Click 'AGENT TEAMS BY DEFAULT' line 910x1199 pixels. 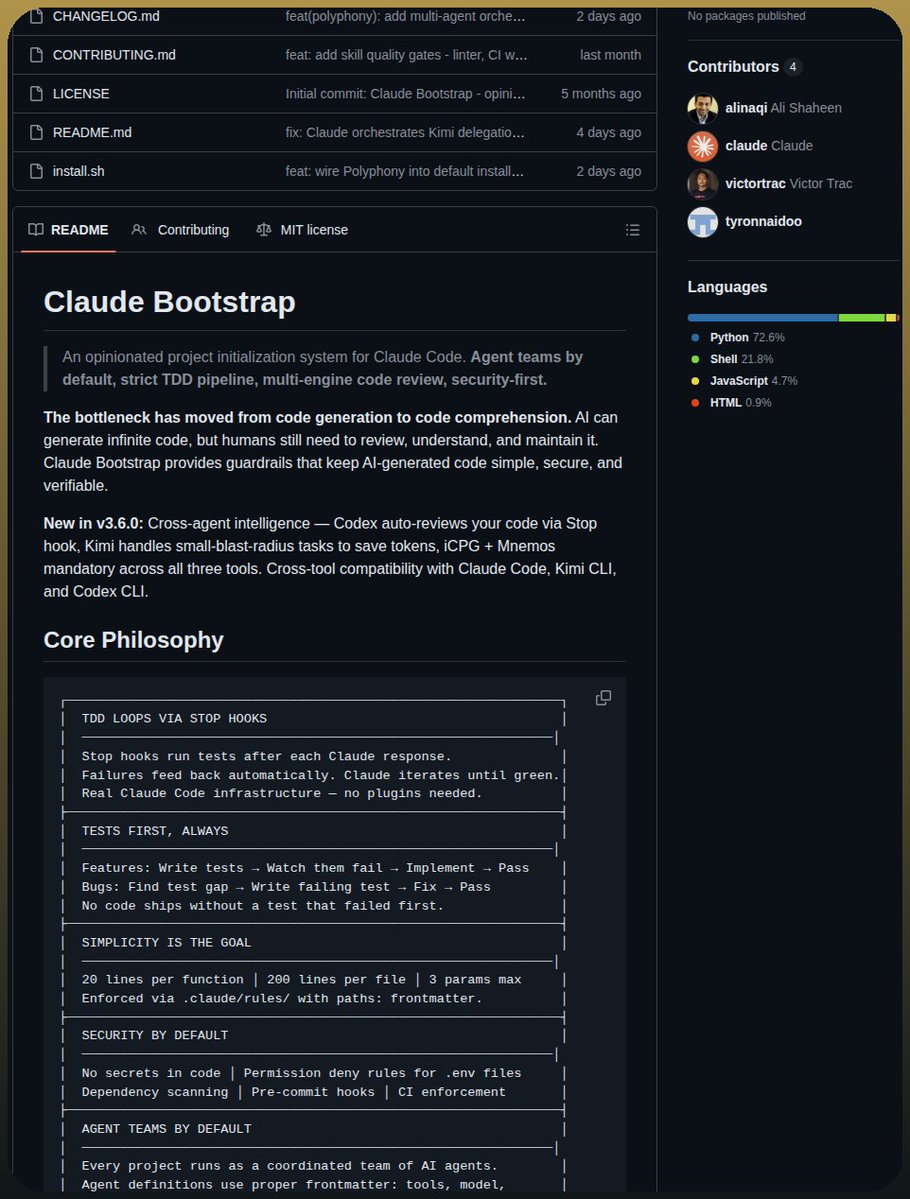[167, 1129]
